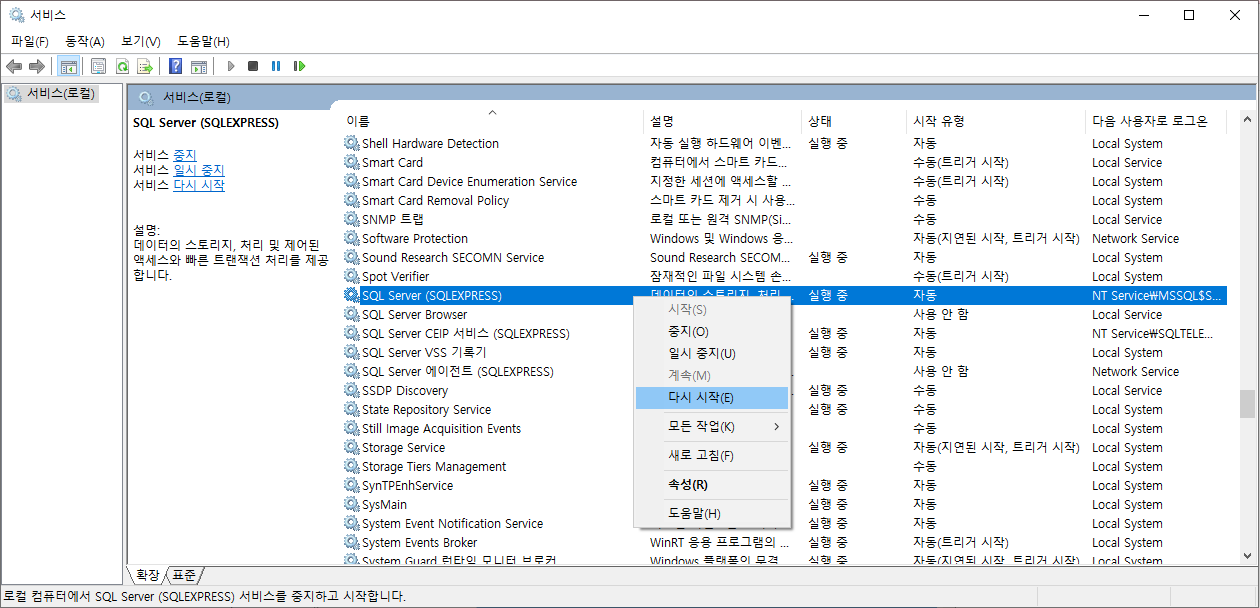Choose 속성(R) in the context menu
Screen dimensions: 1260x608
pos(712,484)
